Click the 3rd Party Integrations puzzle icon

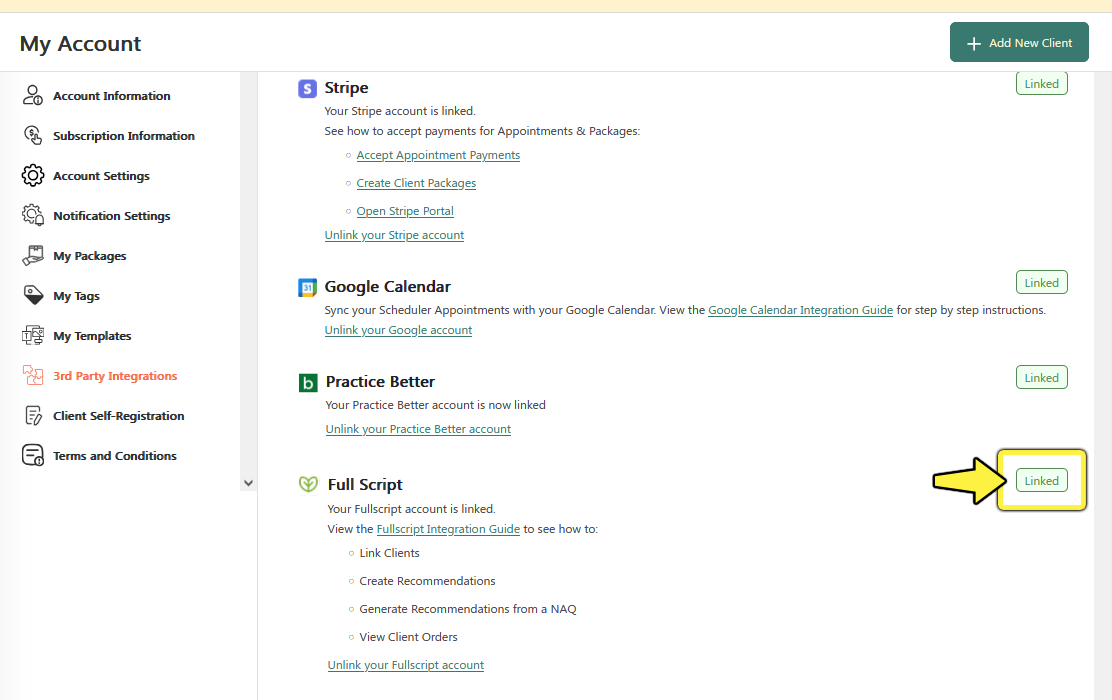pyautogui.click(x=33, y=375)
